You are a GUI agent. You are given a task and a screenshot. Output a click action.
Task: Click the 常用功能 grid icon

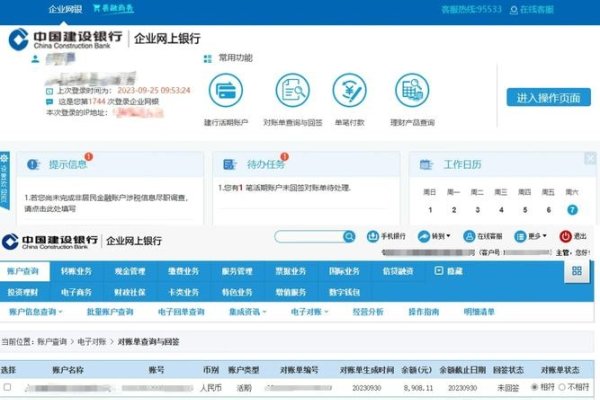point(208,59)
